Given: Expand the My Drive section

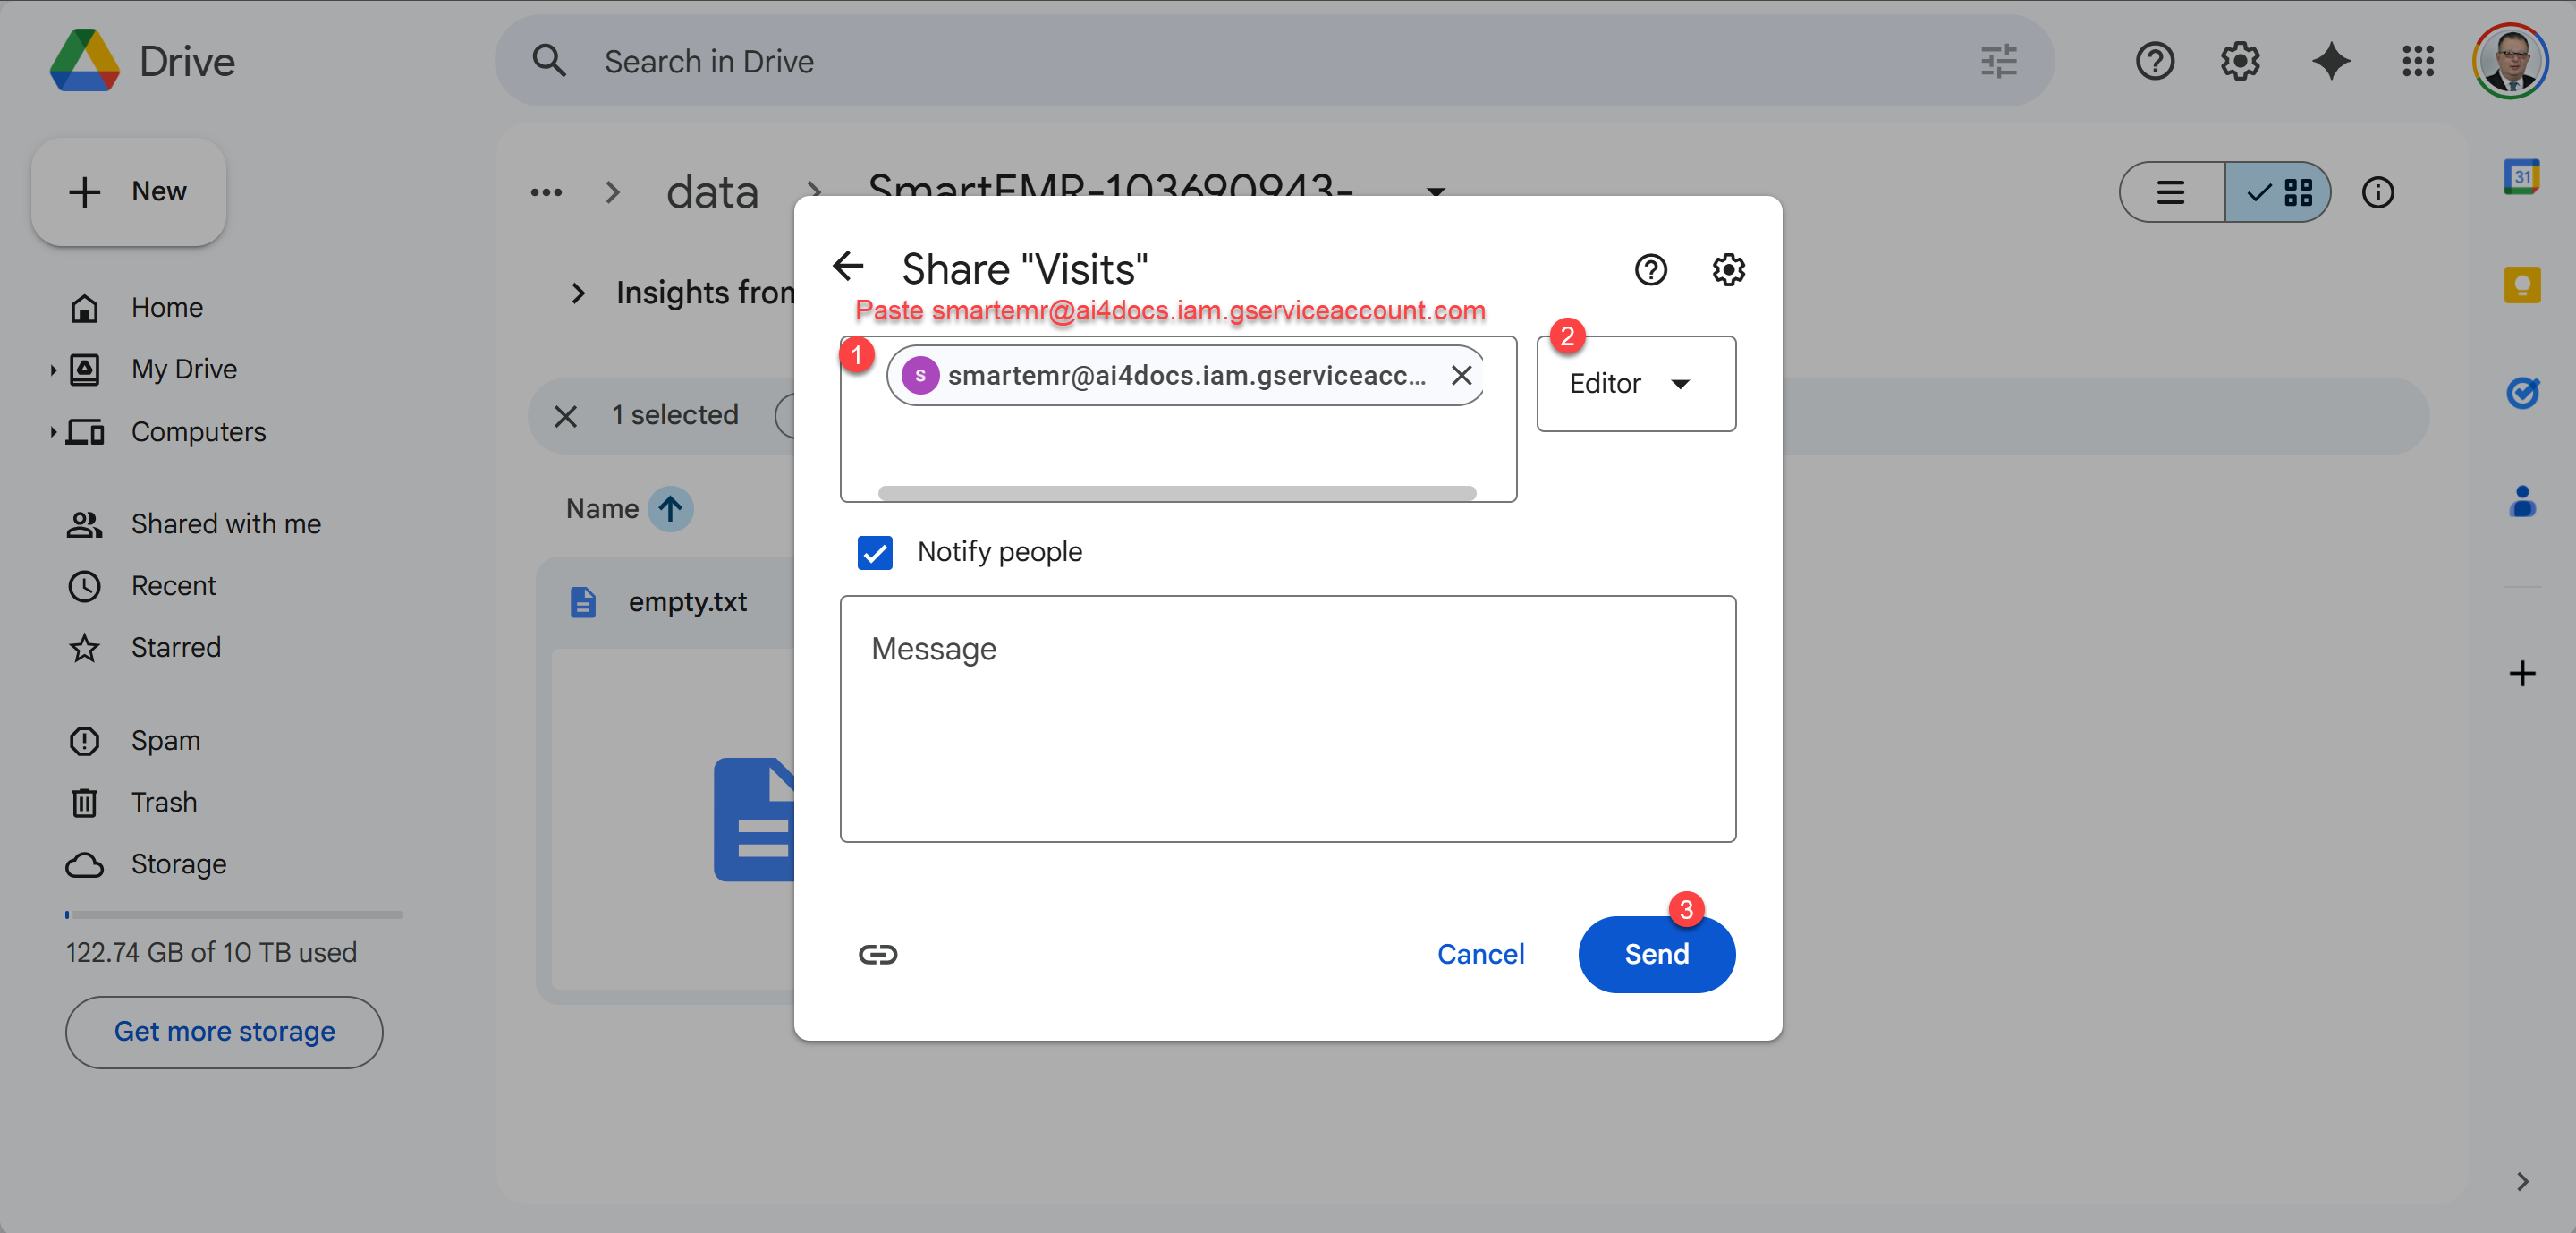Looking at the screenshot, I should pos(53,369).
